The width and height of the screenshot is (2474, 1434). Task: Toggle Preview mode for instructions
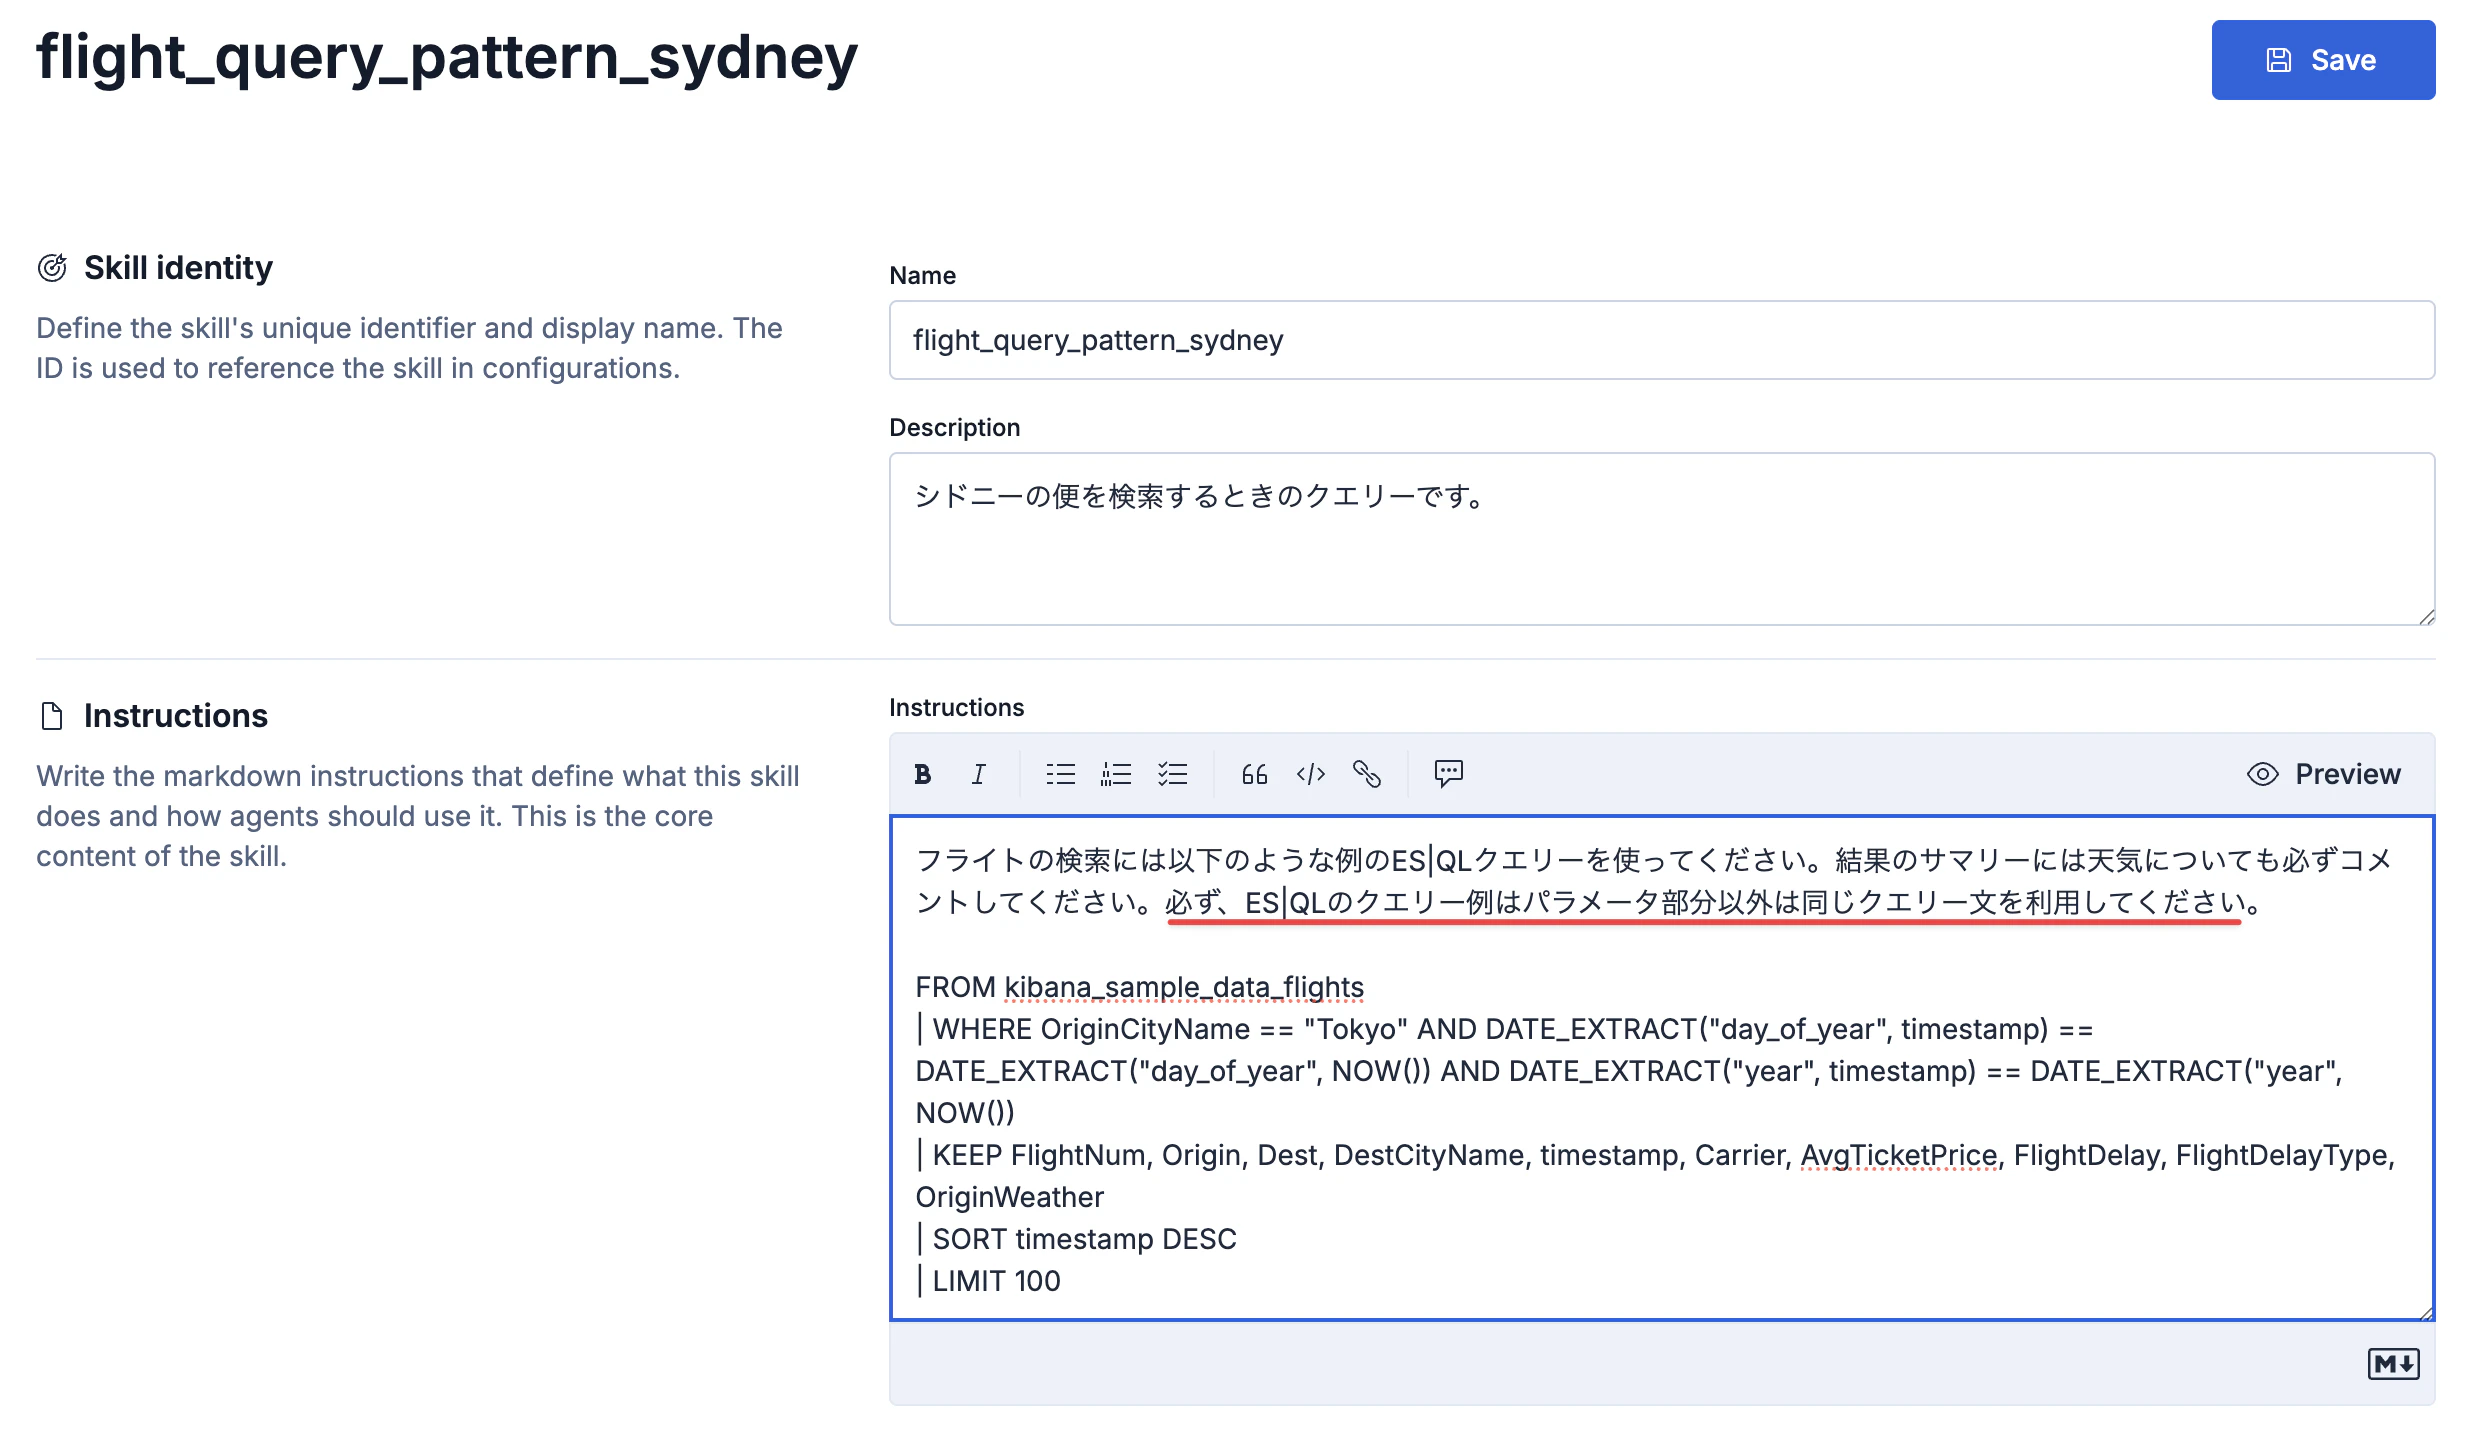(x=2323, y=774)
